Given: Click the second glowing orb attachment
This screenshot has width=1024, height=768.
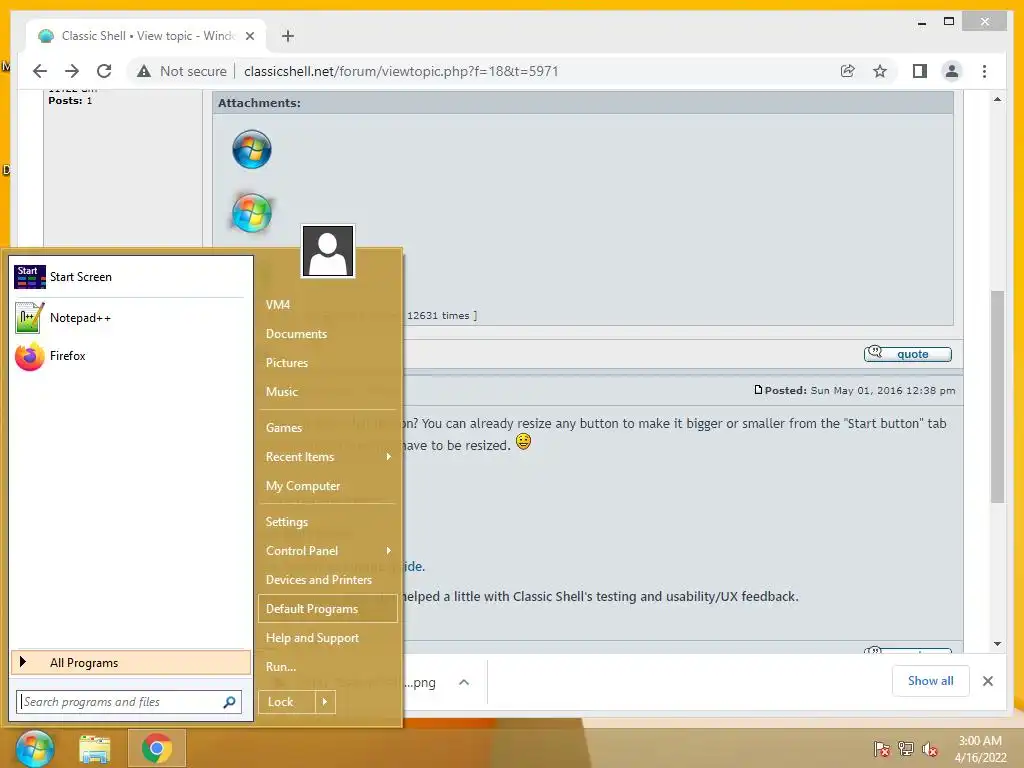Looking at the screenshot, I should click(252, 213).
